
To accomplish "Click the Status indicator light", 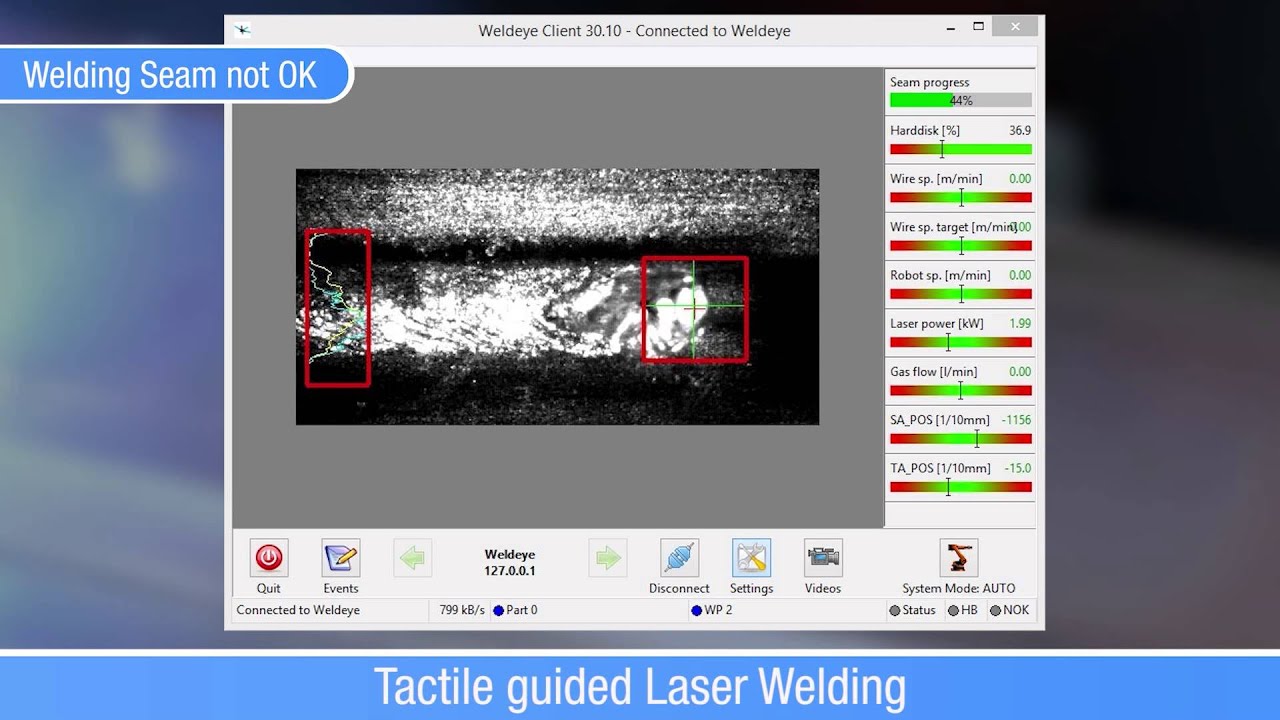I will point(894,610).
